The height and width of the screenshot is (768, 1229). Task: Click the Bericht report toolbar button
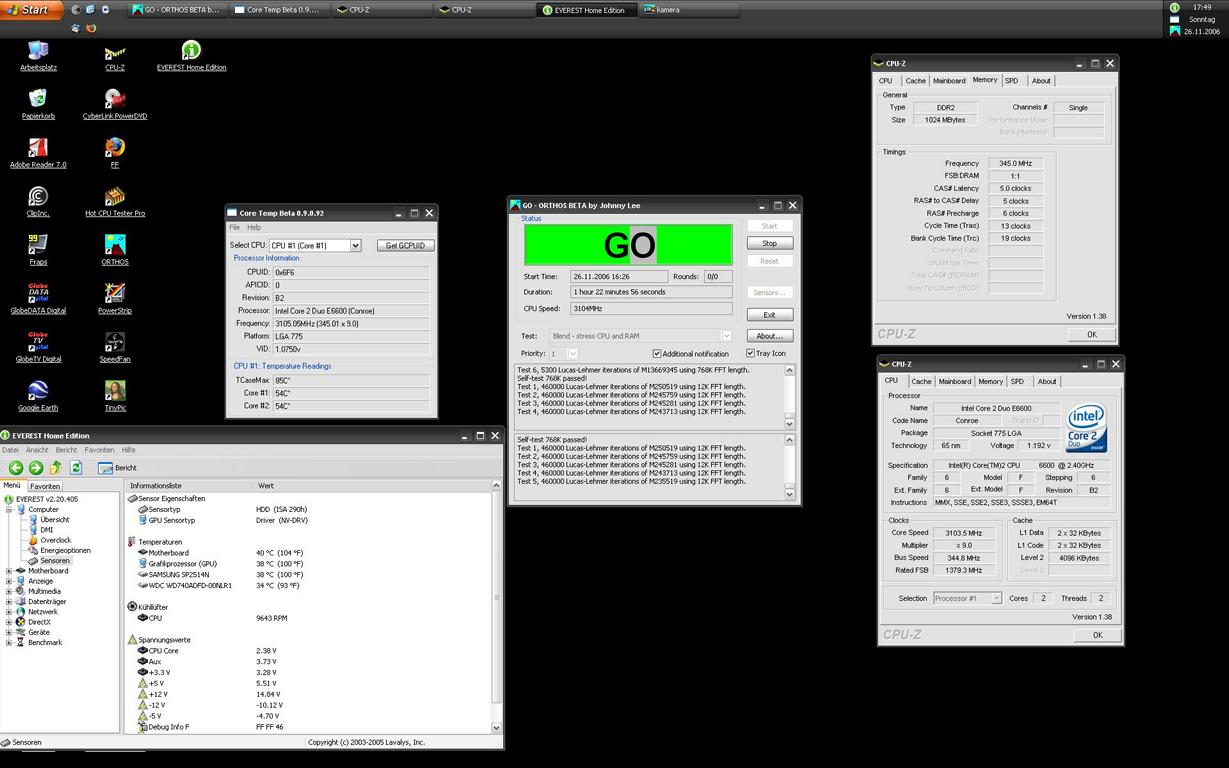pos(118,467)
